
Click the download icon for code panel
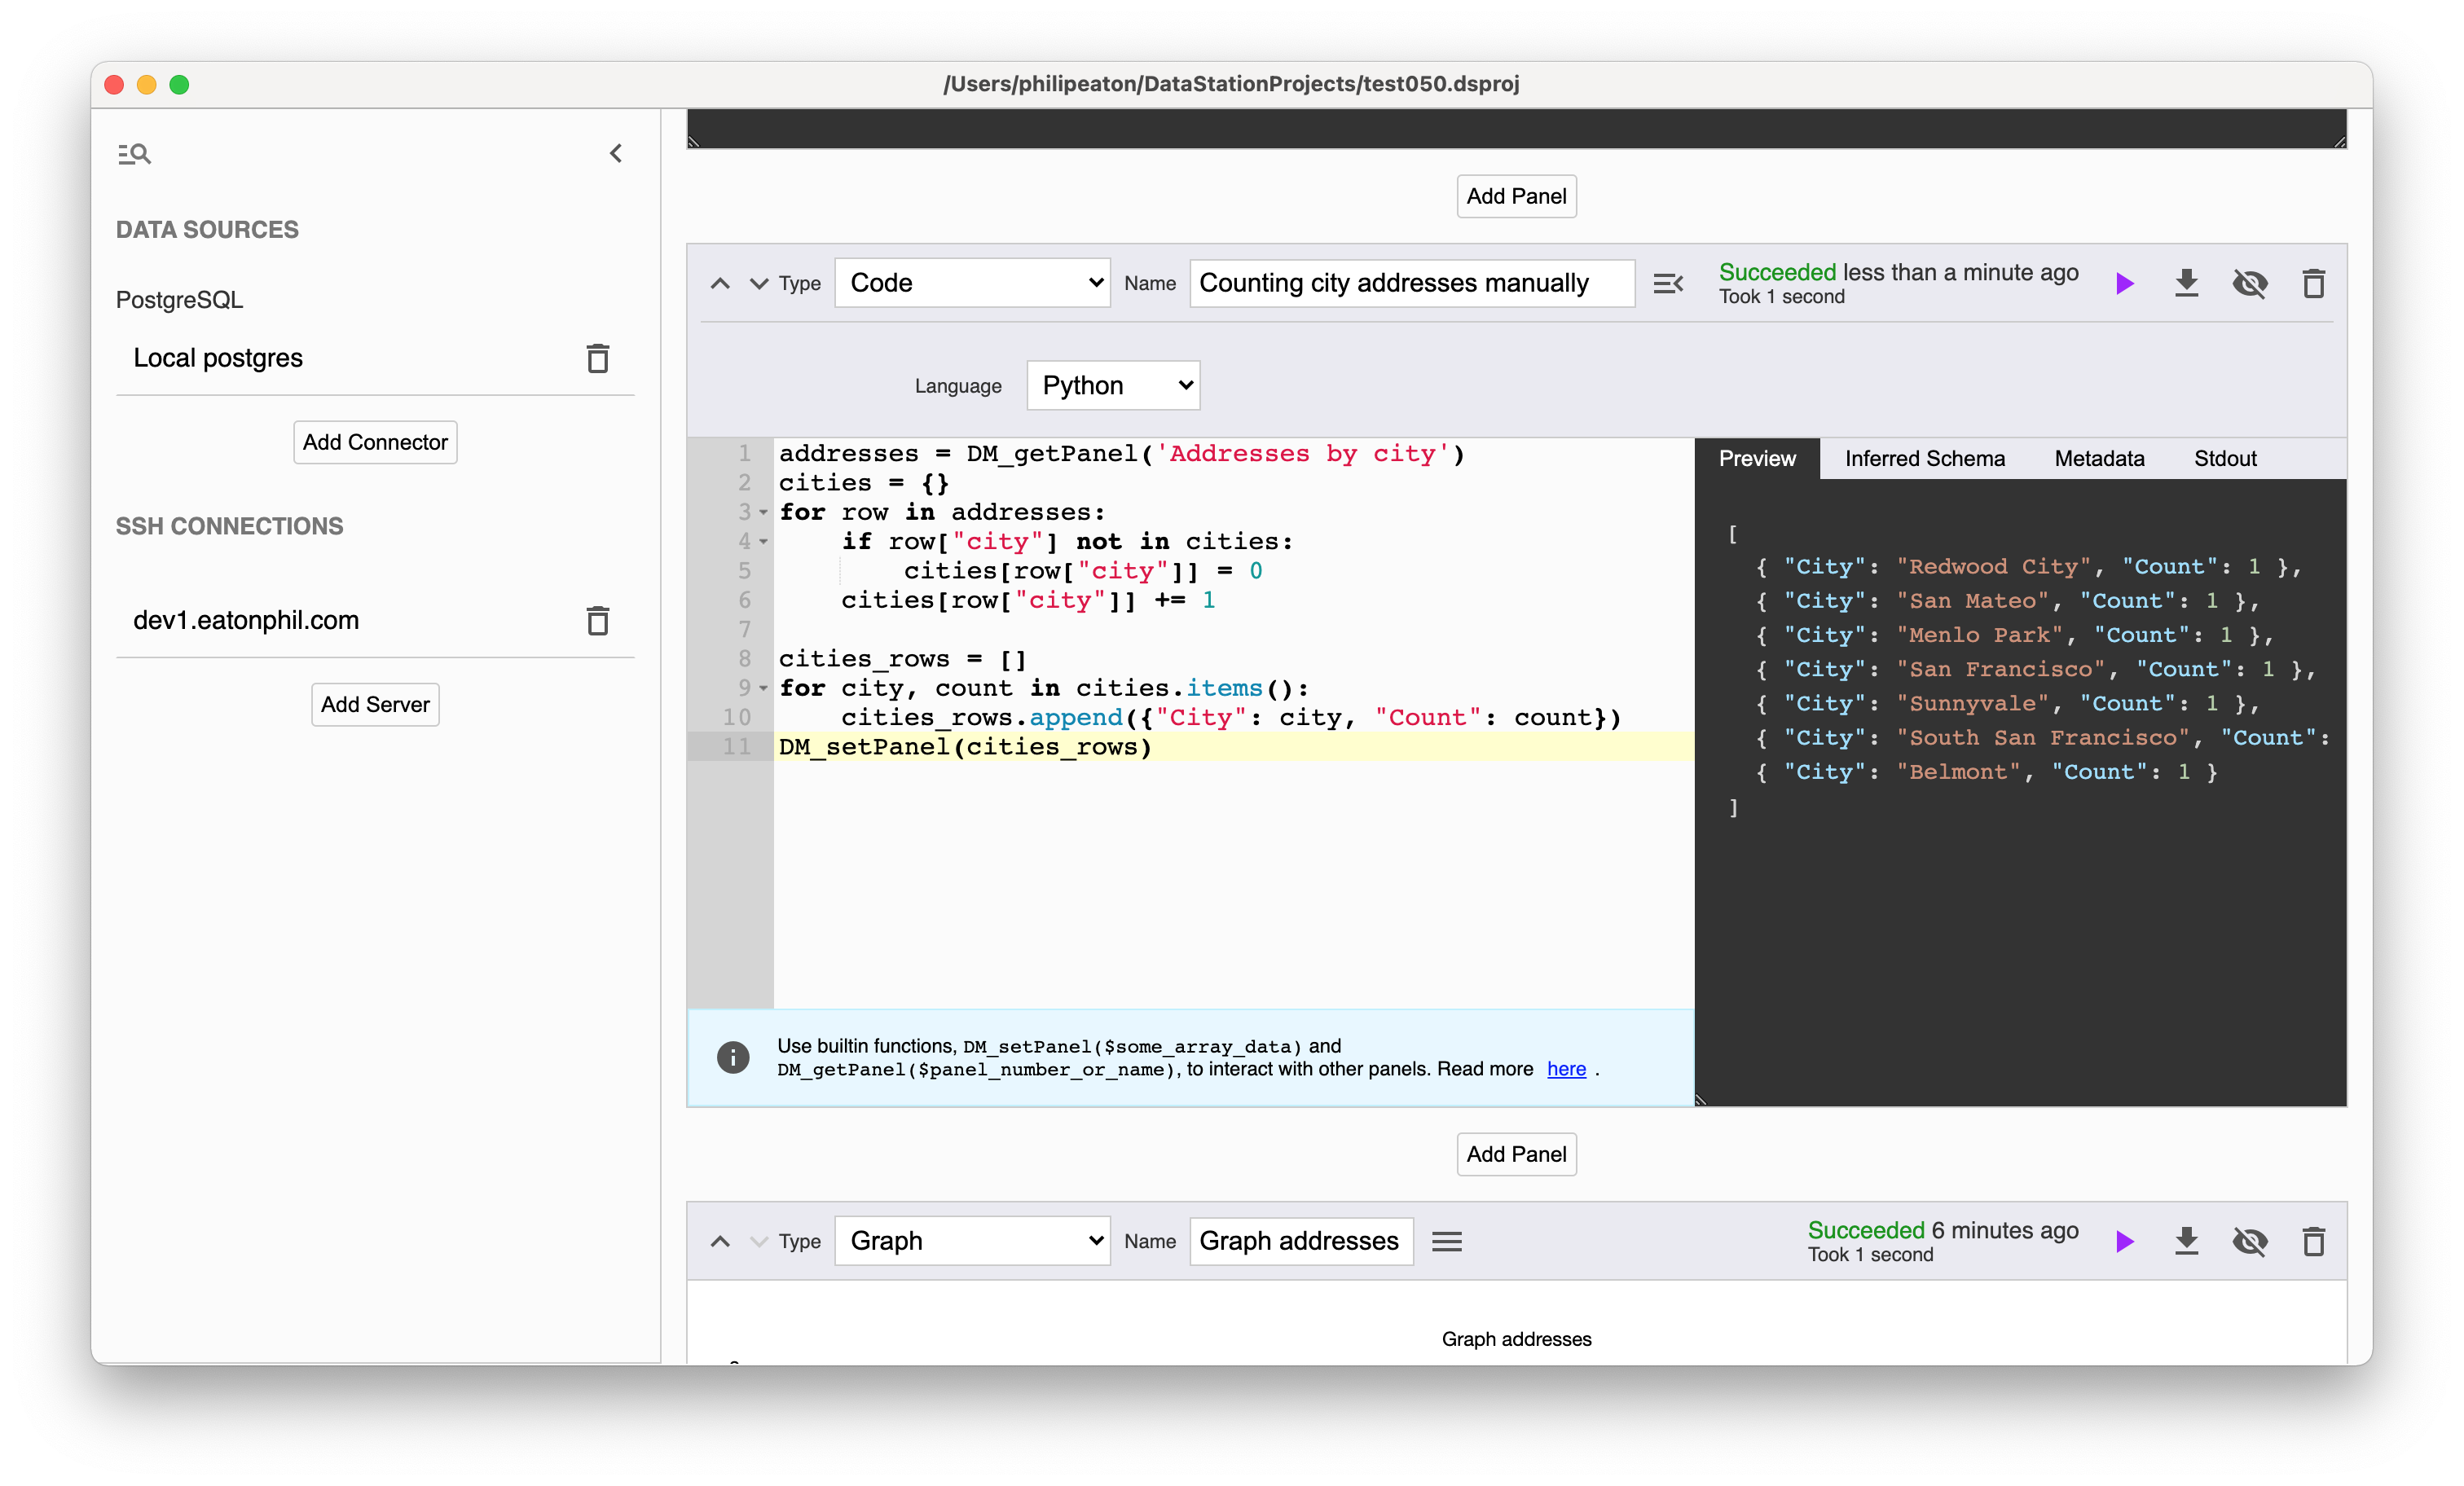(x=2188, y=284)
